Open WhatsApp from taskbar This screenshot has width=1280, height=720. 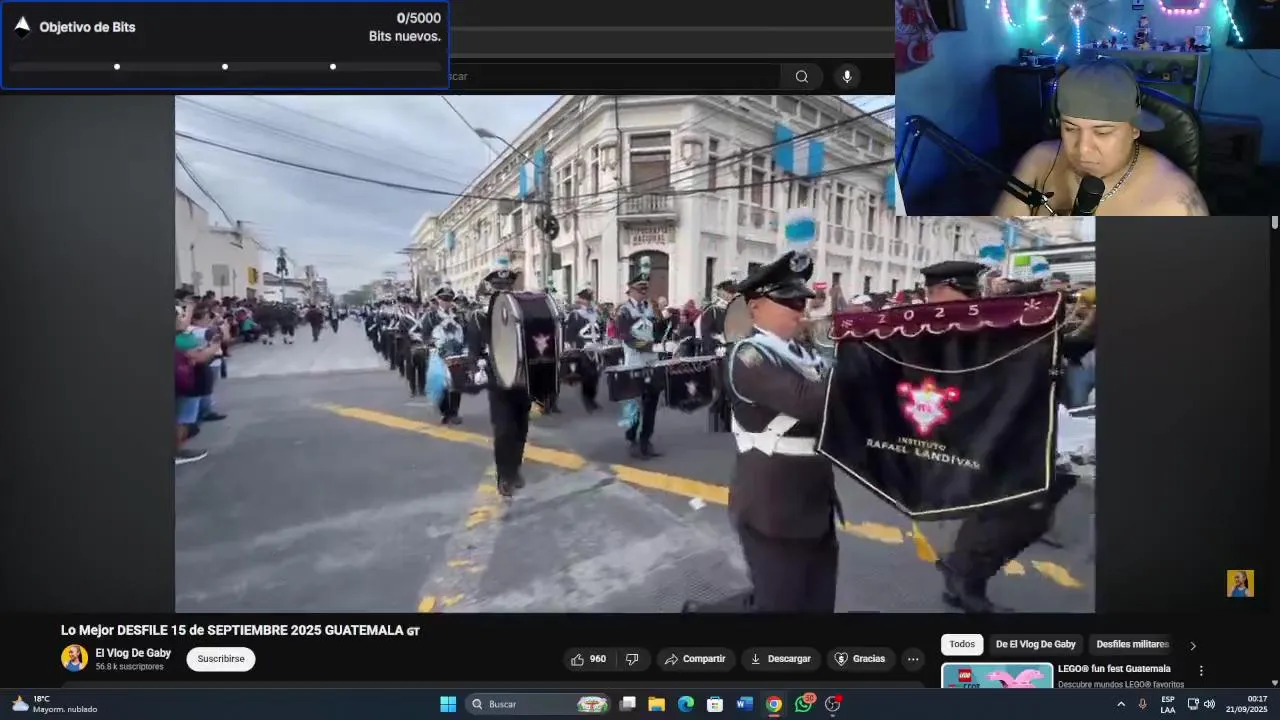pos(804,704)
